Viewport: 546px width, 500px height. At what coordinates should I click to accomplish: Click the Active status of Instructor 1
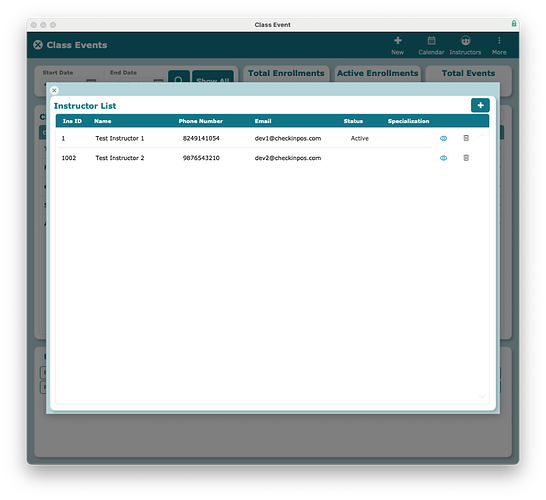pos(360,138)
